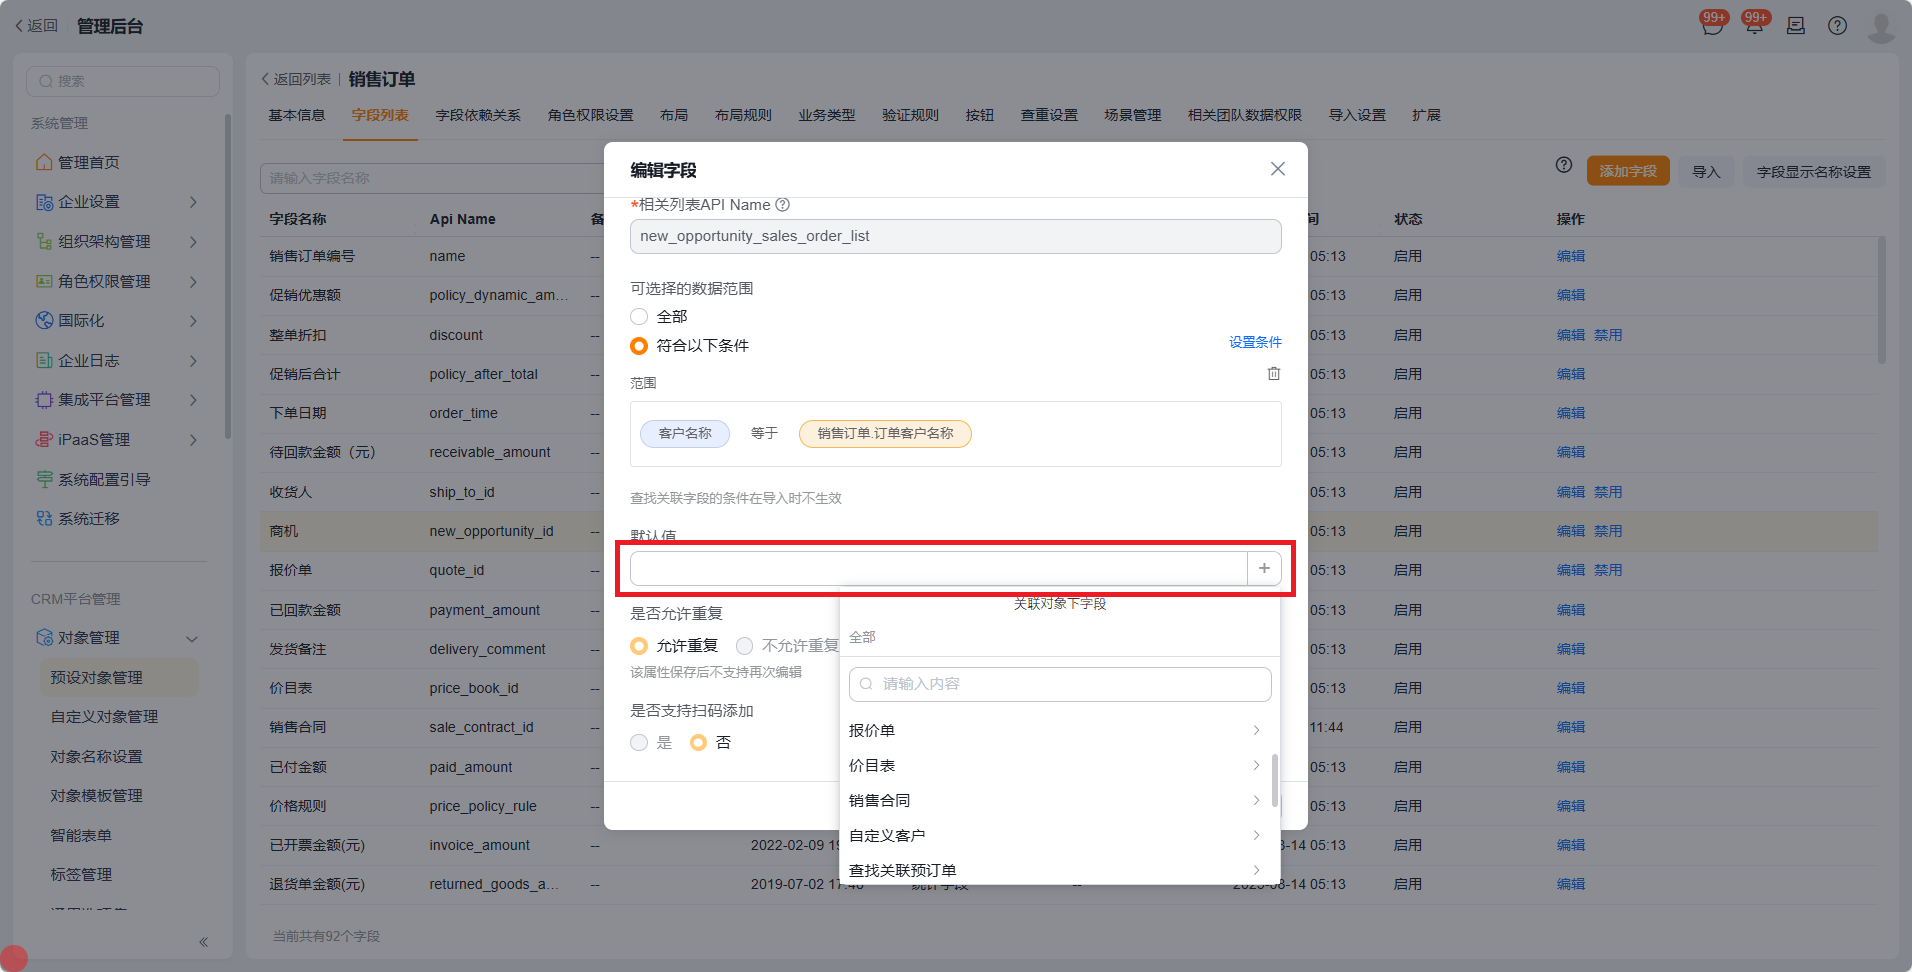Switch to the 布局规则 tab
Screen dimensions: 1912x972
pos(743,115)
